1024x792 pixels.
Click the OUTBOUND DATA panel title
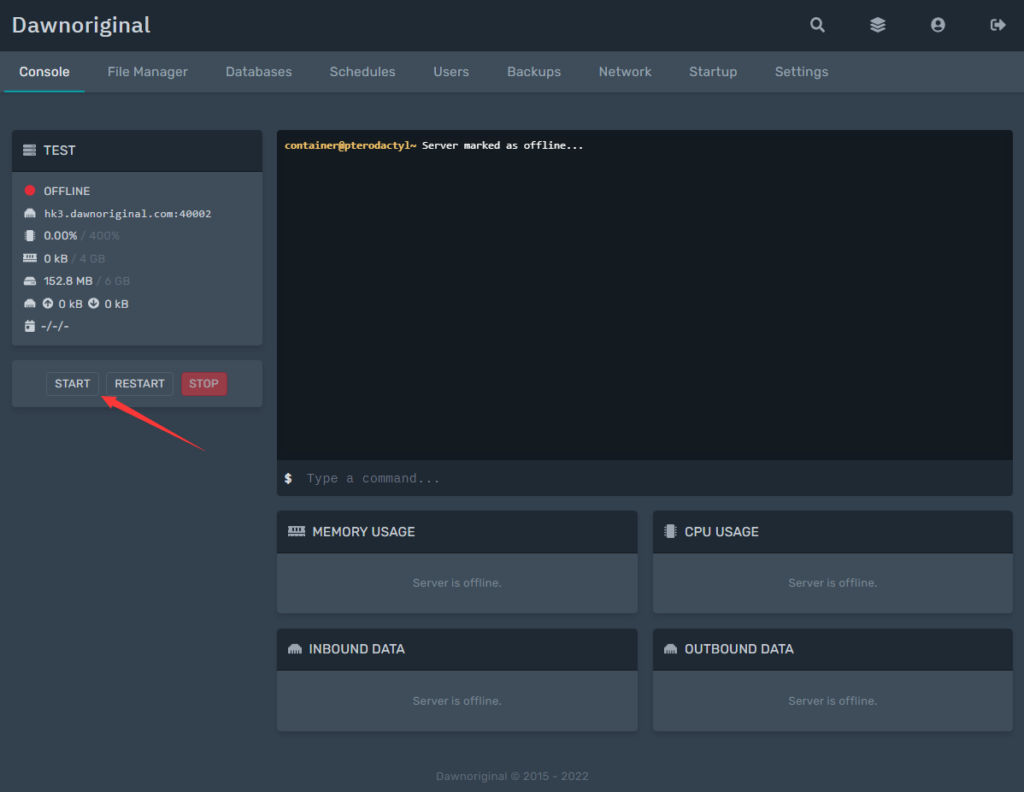tap(739, 649)
